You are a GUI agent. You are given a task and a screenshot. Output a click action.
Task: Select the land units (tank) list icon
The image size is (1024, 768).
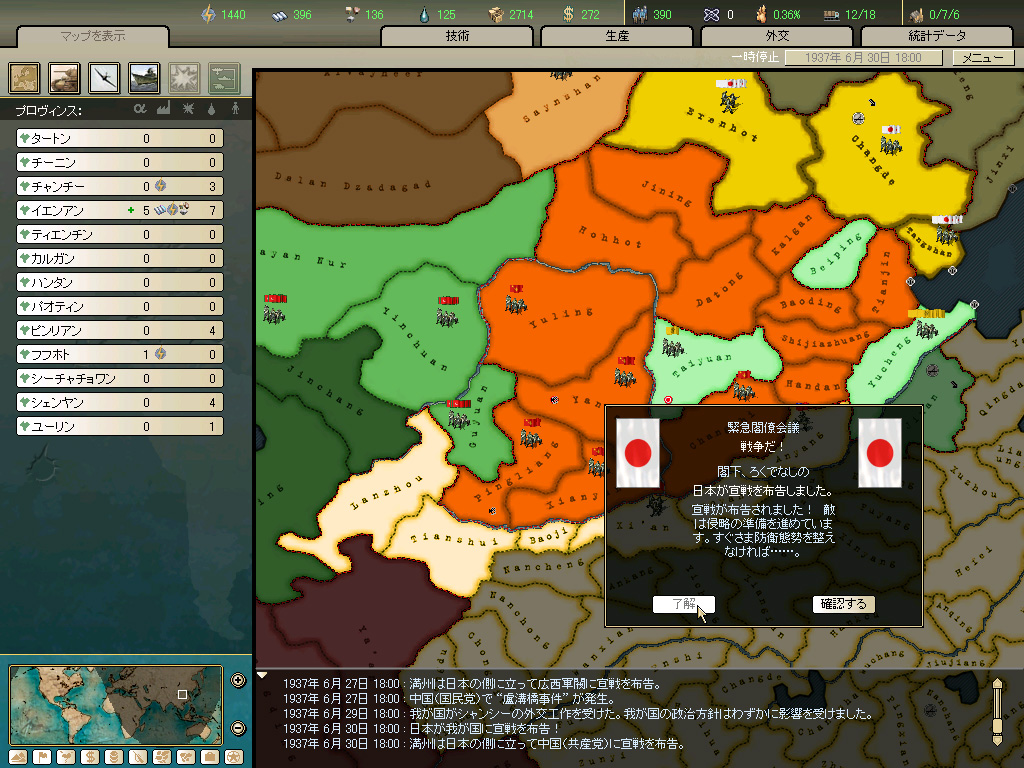[x=64, y=78]
